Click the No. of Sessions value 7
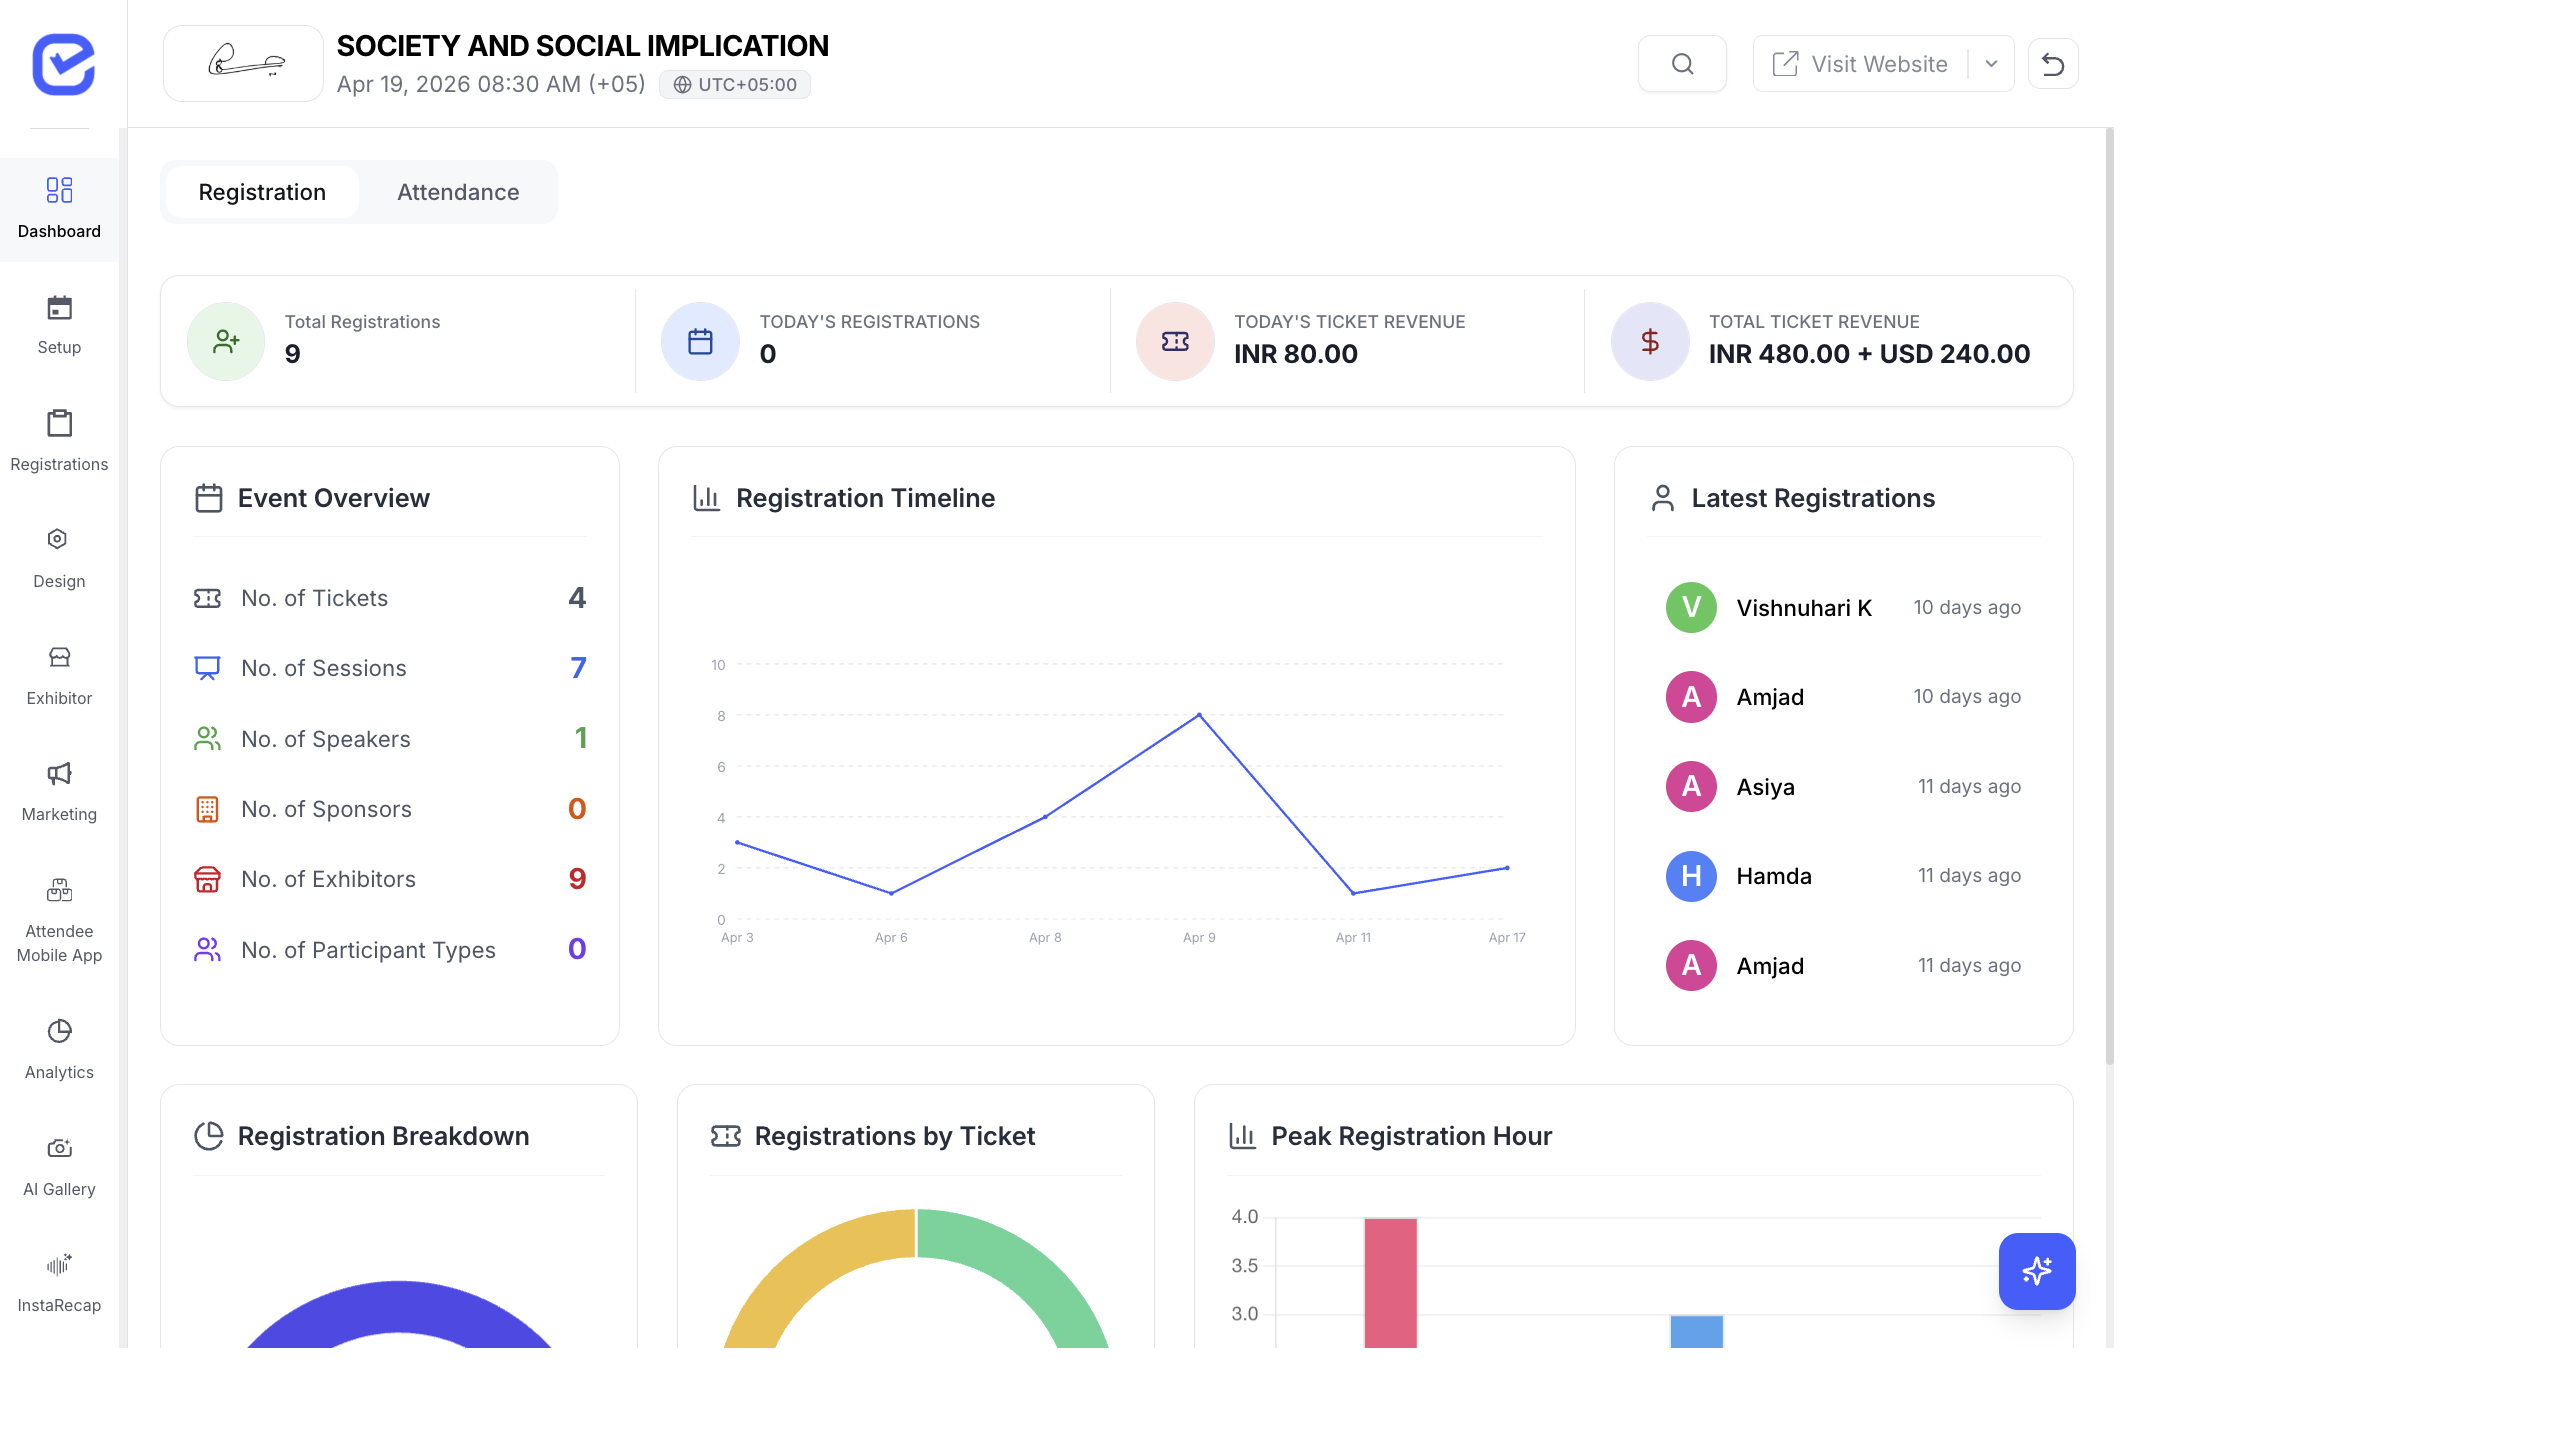2560x1440 pixels. (578, 668)
